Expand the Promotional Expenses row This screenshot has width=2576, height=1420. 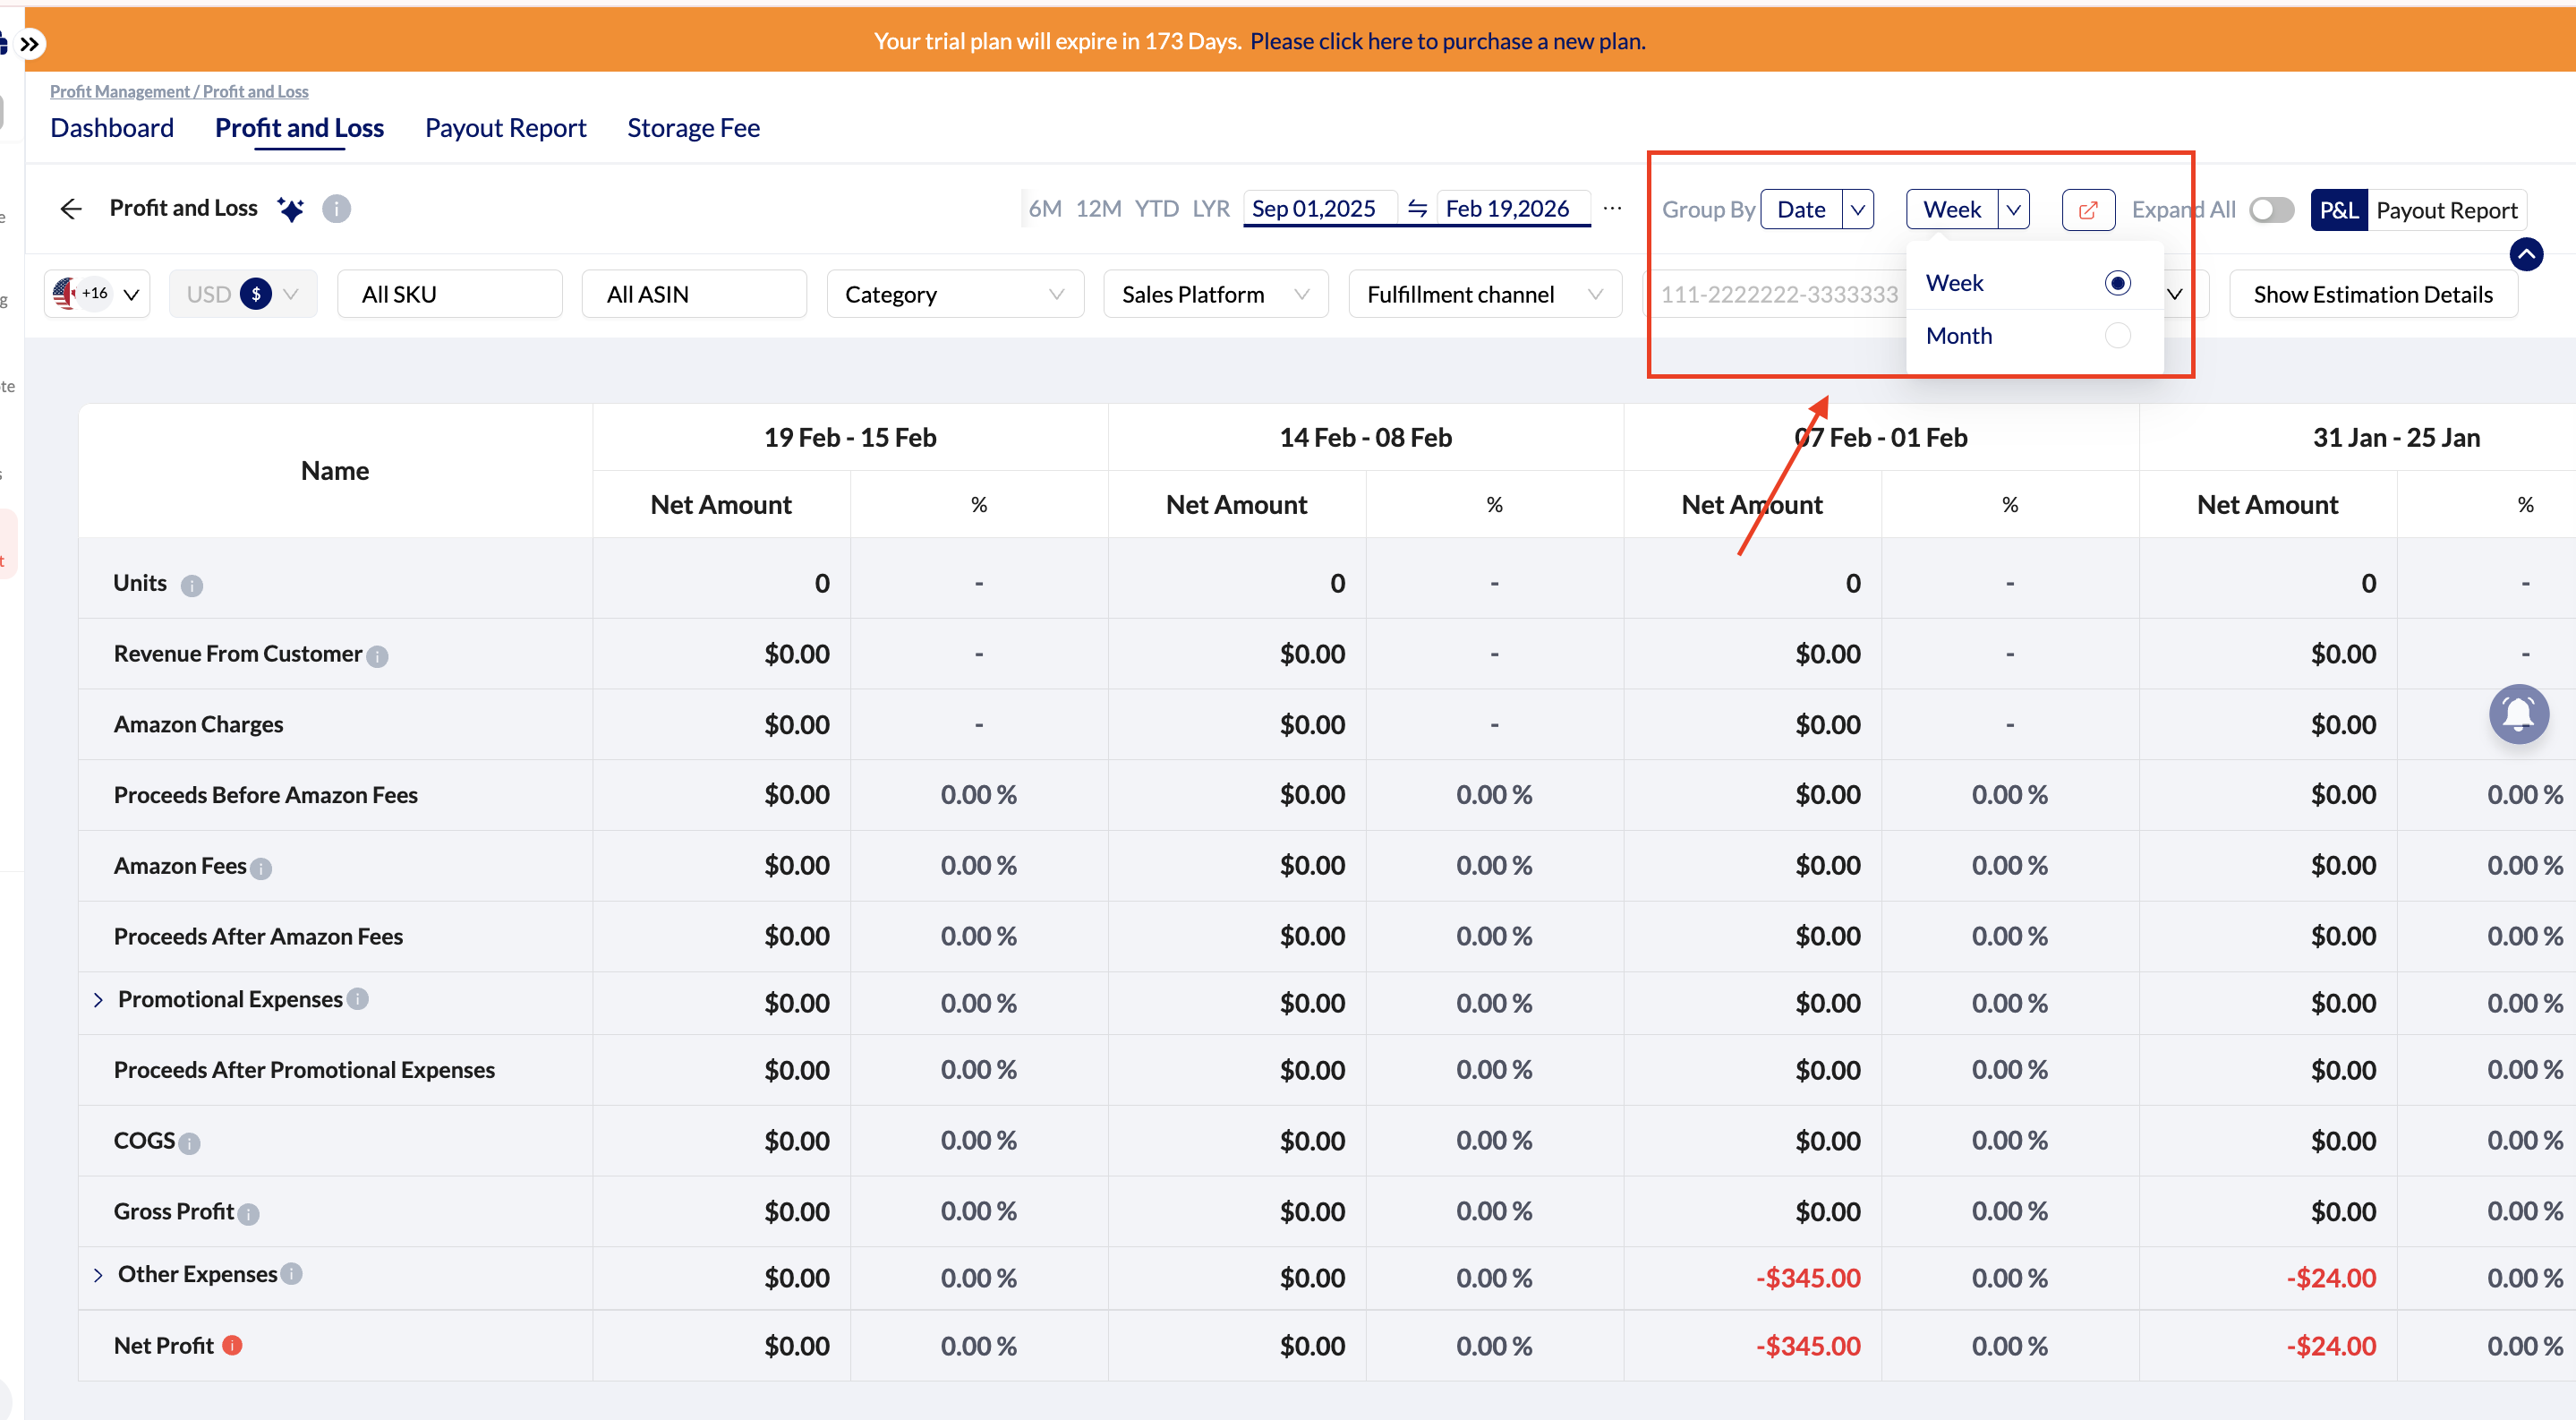click(98, 999)
